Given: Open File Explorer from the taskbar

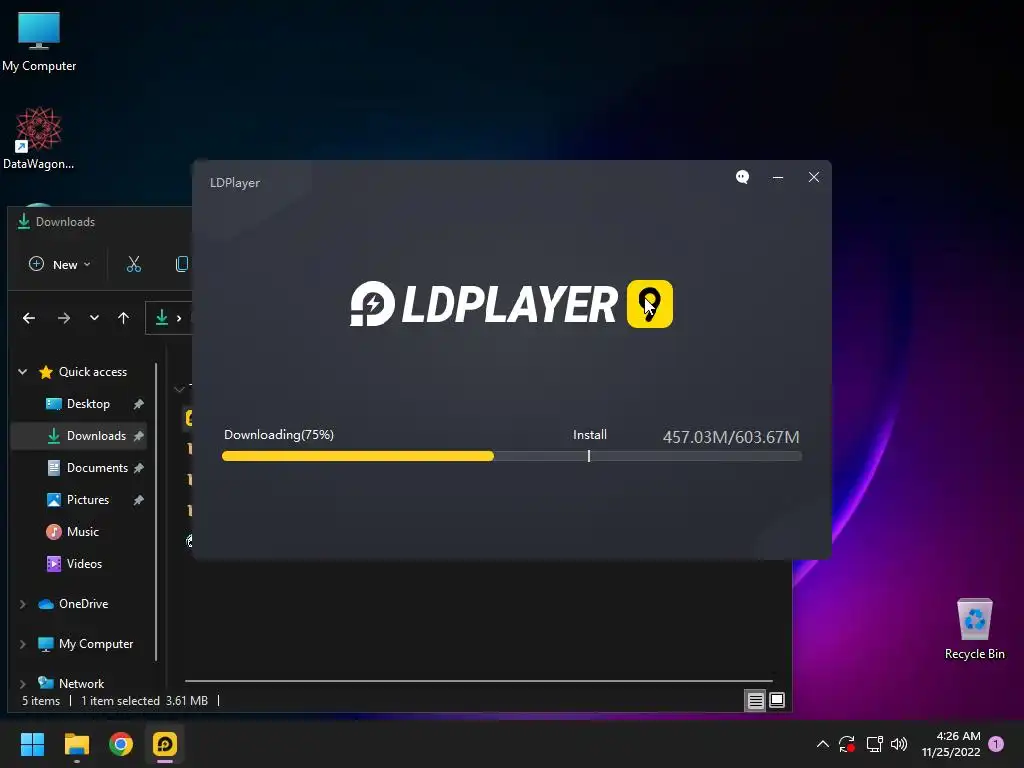Looking at the screenshot, I should [76, 744].
